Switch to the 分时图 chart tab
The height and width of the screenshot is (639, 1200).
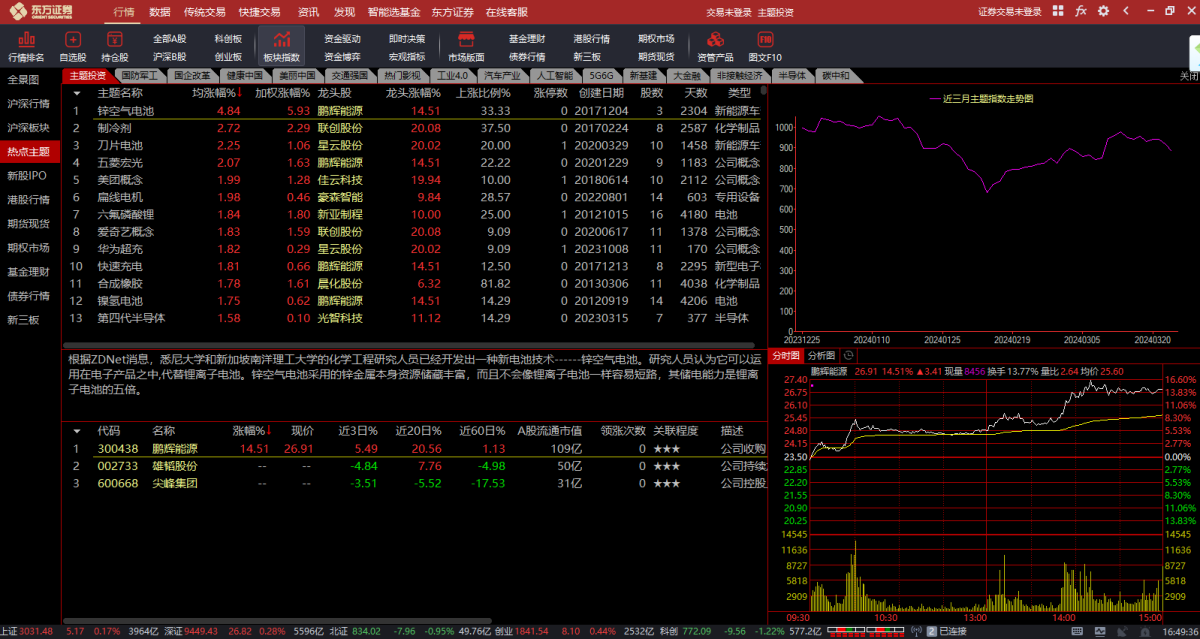click(787, 355)
